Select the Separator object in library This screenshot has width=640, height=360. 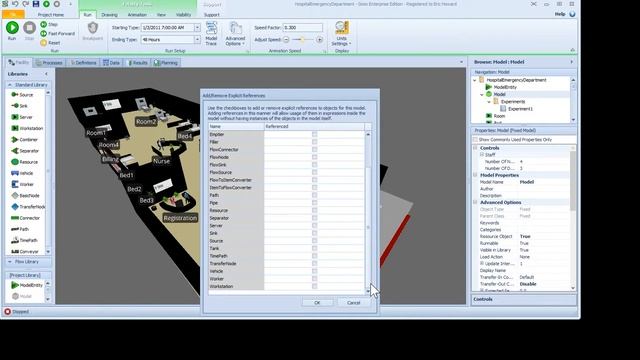[x=25, y=151]
